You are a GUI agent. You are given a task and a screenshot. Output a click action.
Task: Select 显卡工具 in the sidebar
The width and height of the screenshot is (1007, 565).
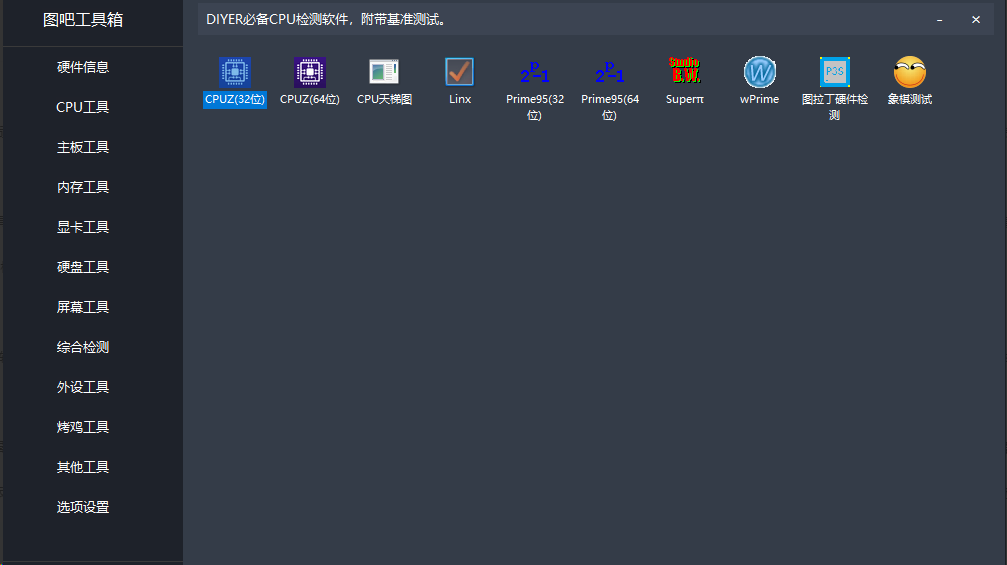click(x=83, y=227)
